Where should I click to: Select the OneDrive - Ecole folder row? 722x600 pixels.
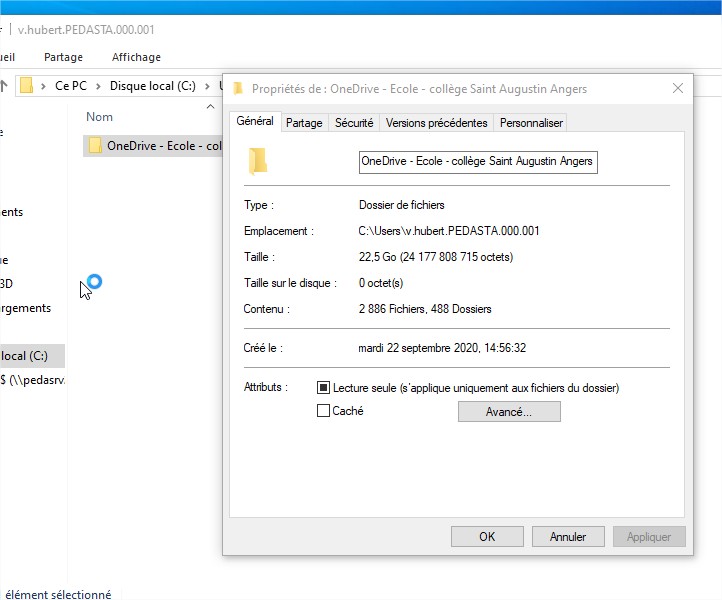click(153, 146)
